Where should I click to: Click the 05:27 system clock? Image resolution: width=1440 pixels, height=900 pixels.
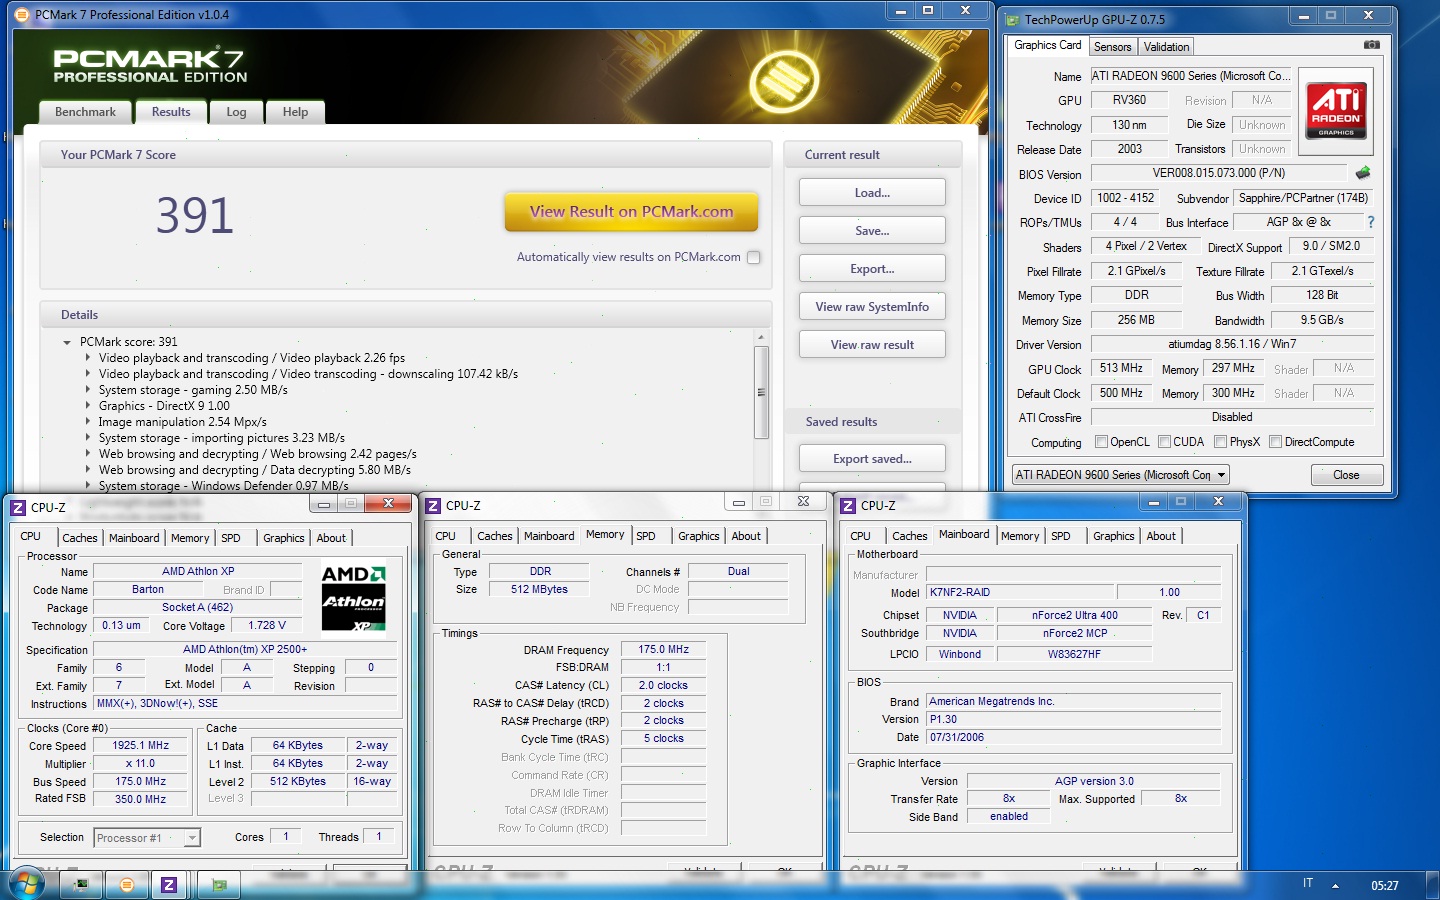click(x=1385, y=885)
